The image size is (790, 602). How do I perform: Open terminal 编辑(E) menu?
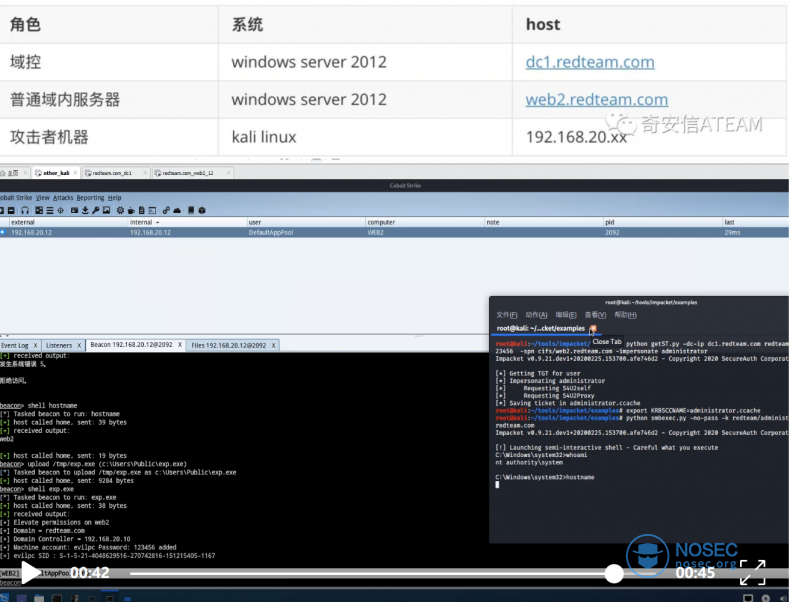[566, 315]
